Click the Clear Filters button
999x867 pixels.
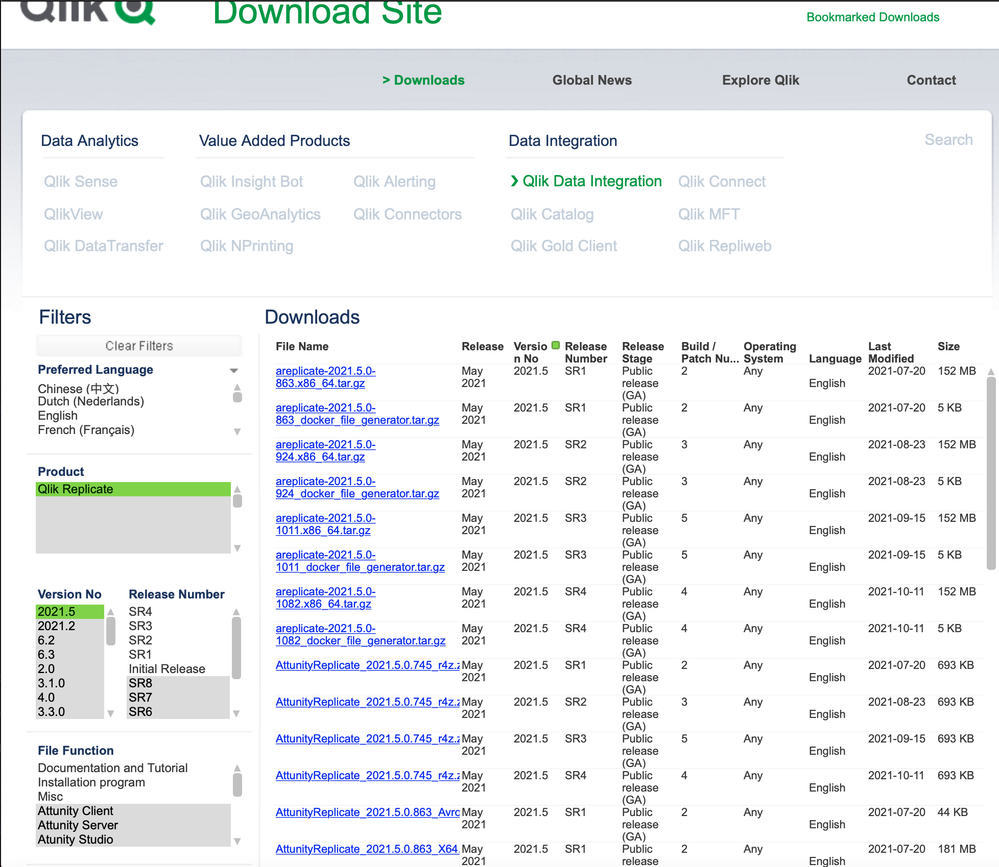click(139, 346)
